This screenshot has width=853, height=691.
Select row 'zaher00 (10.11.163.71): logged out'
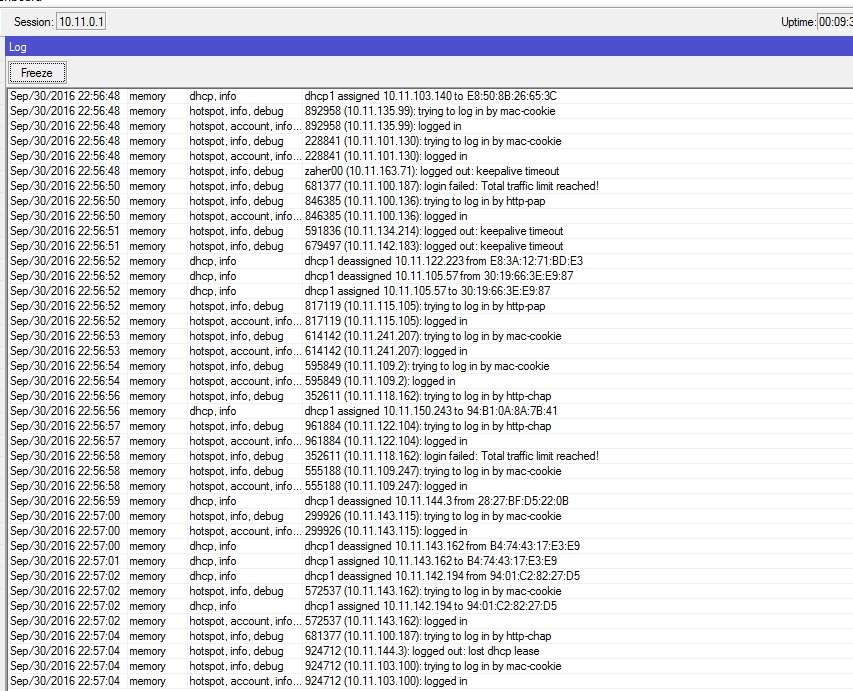[x=430, y=171]
